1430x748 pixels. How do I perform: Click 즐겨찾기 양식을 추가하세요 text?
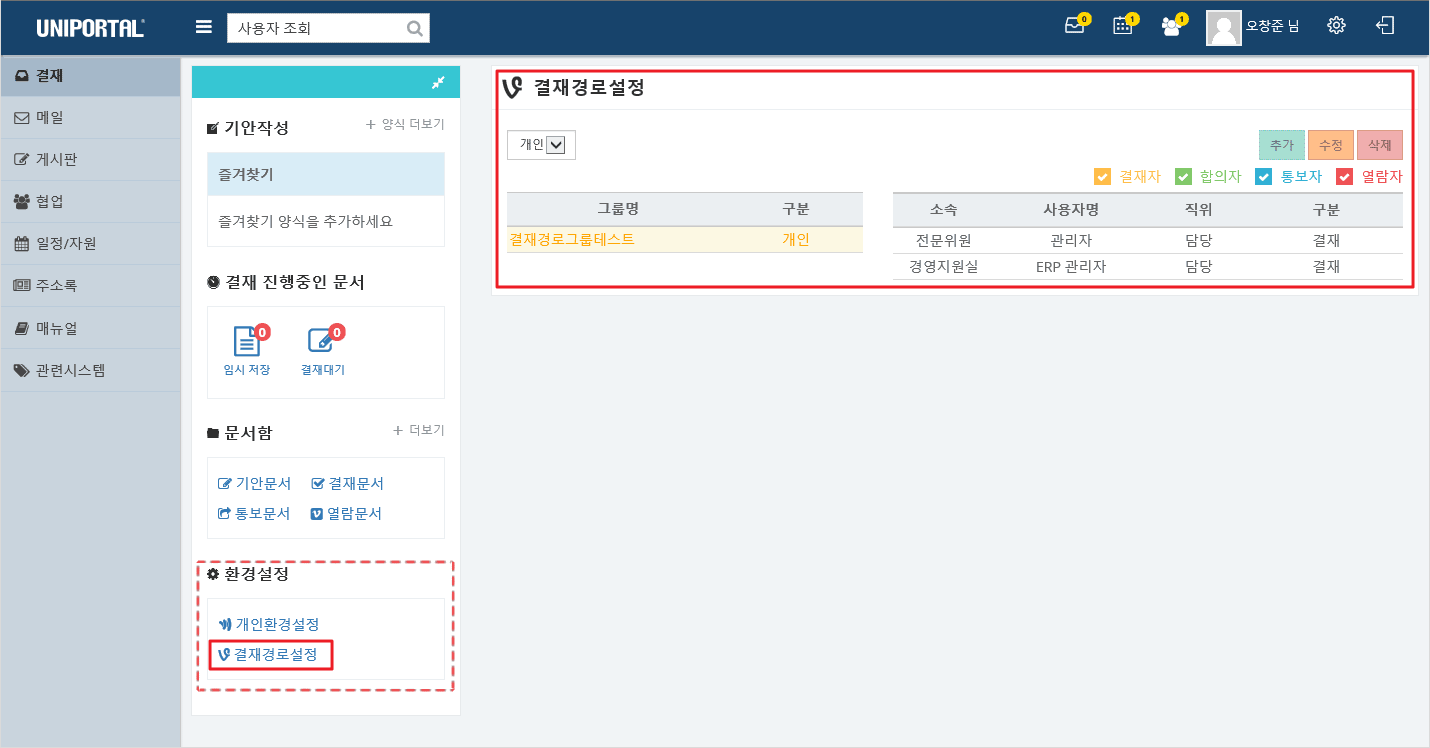306,221
